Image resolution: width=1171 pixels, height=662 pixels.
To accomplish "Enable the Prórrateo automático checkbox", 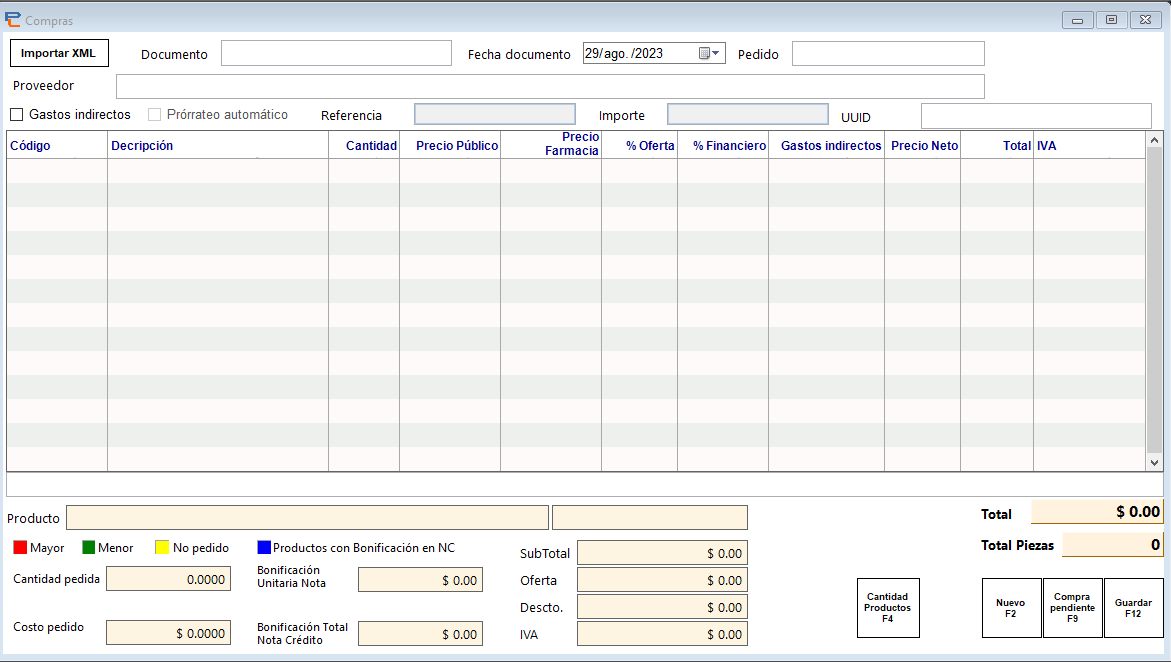I will (x=153, y=114).
